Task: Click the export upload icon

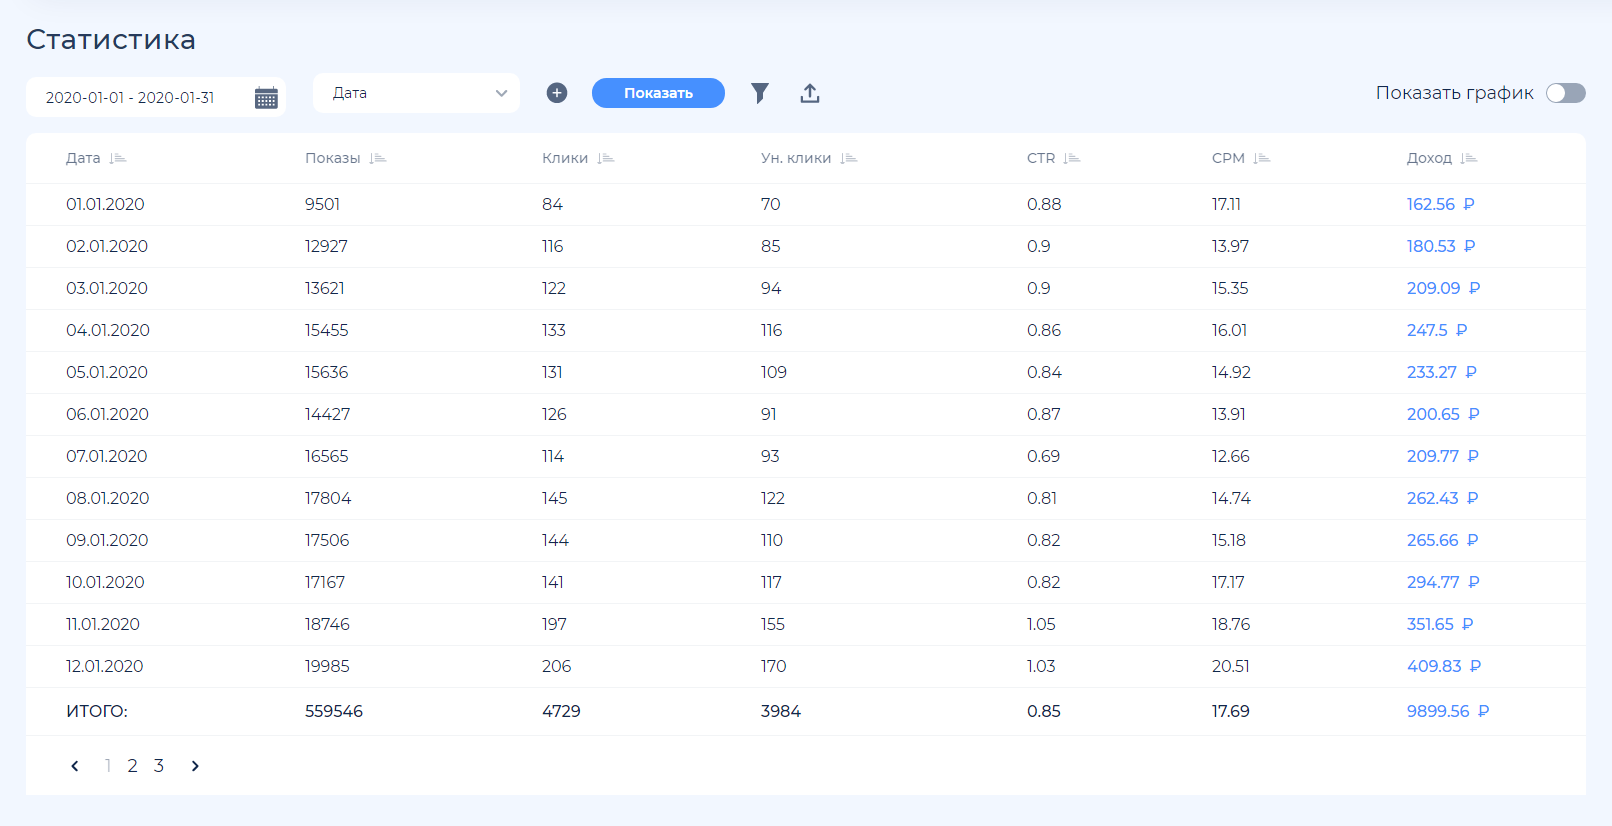Action: coord(810,93)
